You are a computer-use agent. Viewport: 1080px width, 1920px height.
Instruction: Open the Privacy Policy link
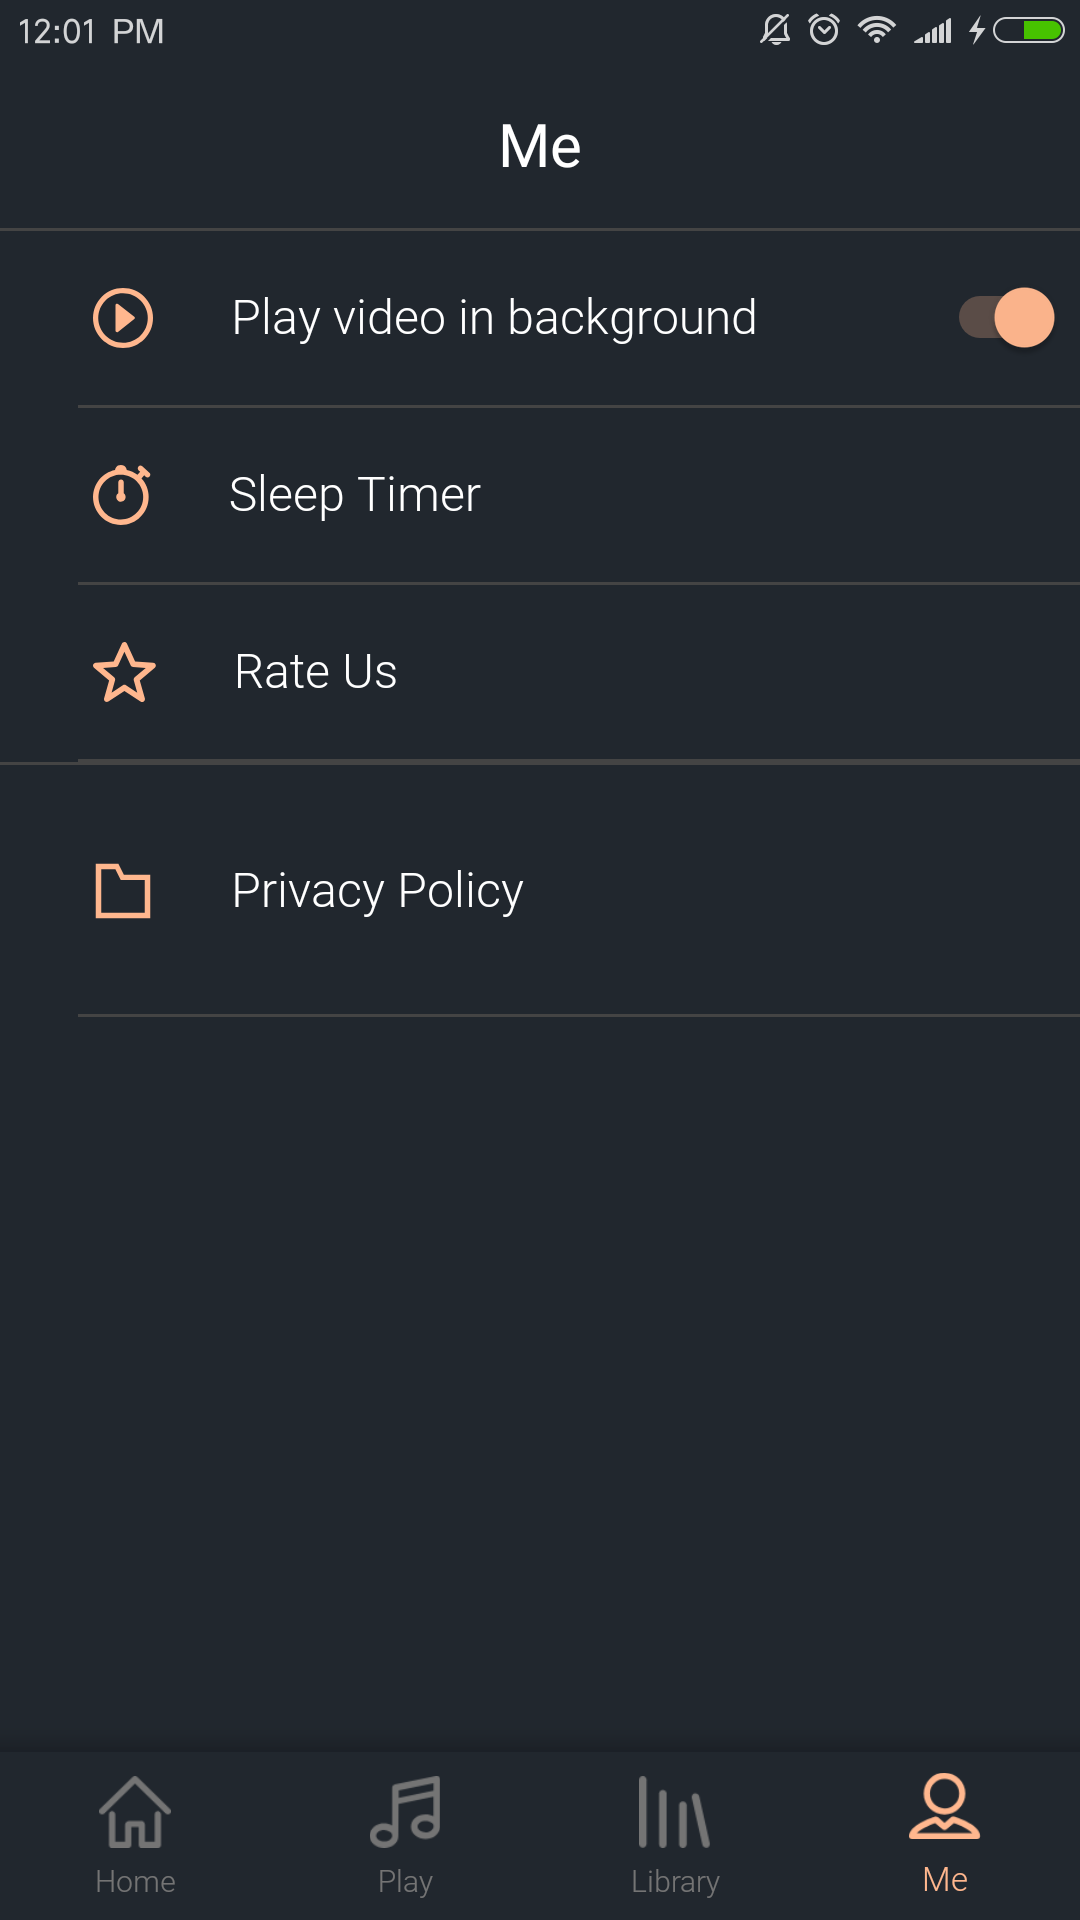(x=377, y=890)
